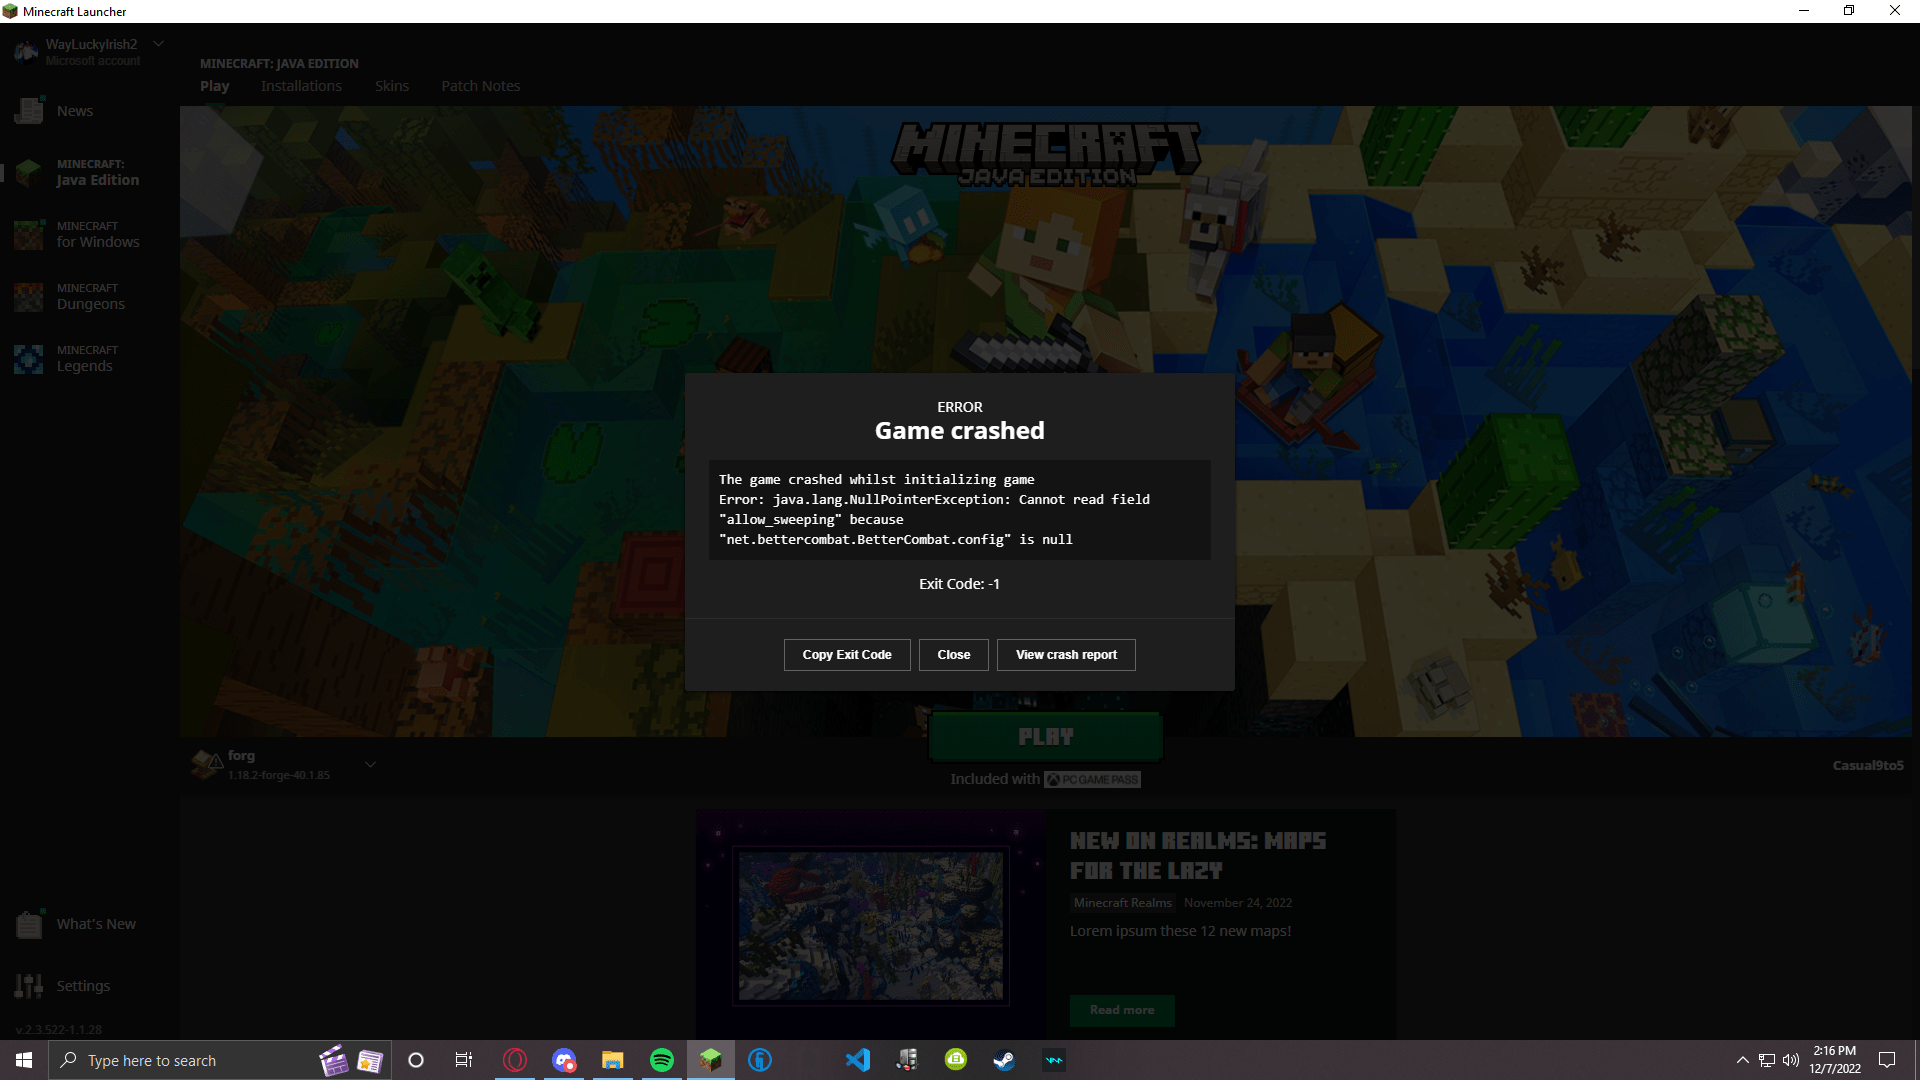1920x1080 pixels.
Task: Open Visual Studio Code from taskbar
Action: (858, 1060)
